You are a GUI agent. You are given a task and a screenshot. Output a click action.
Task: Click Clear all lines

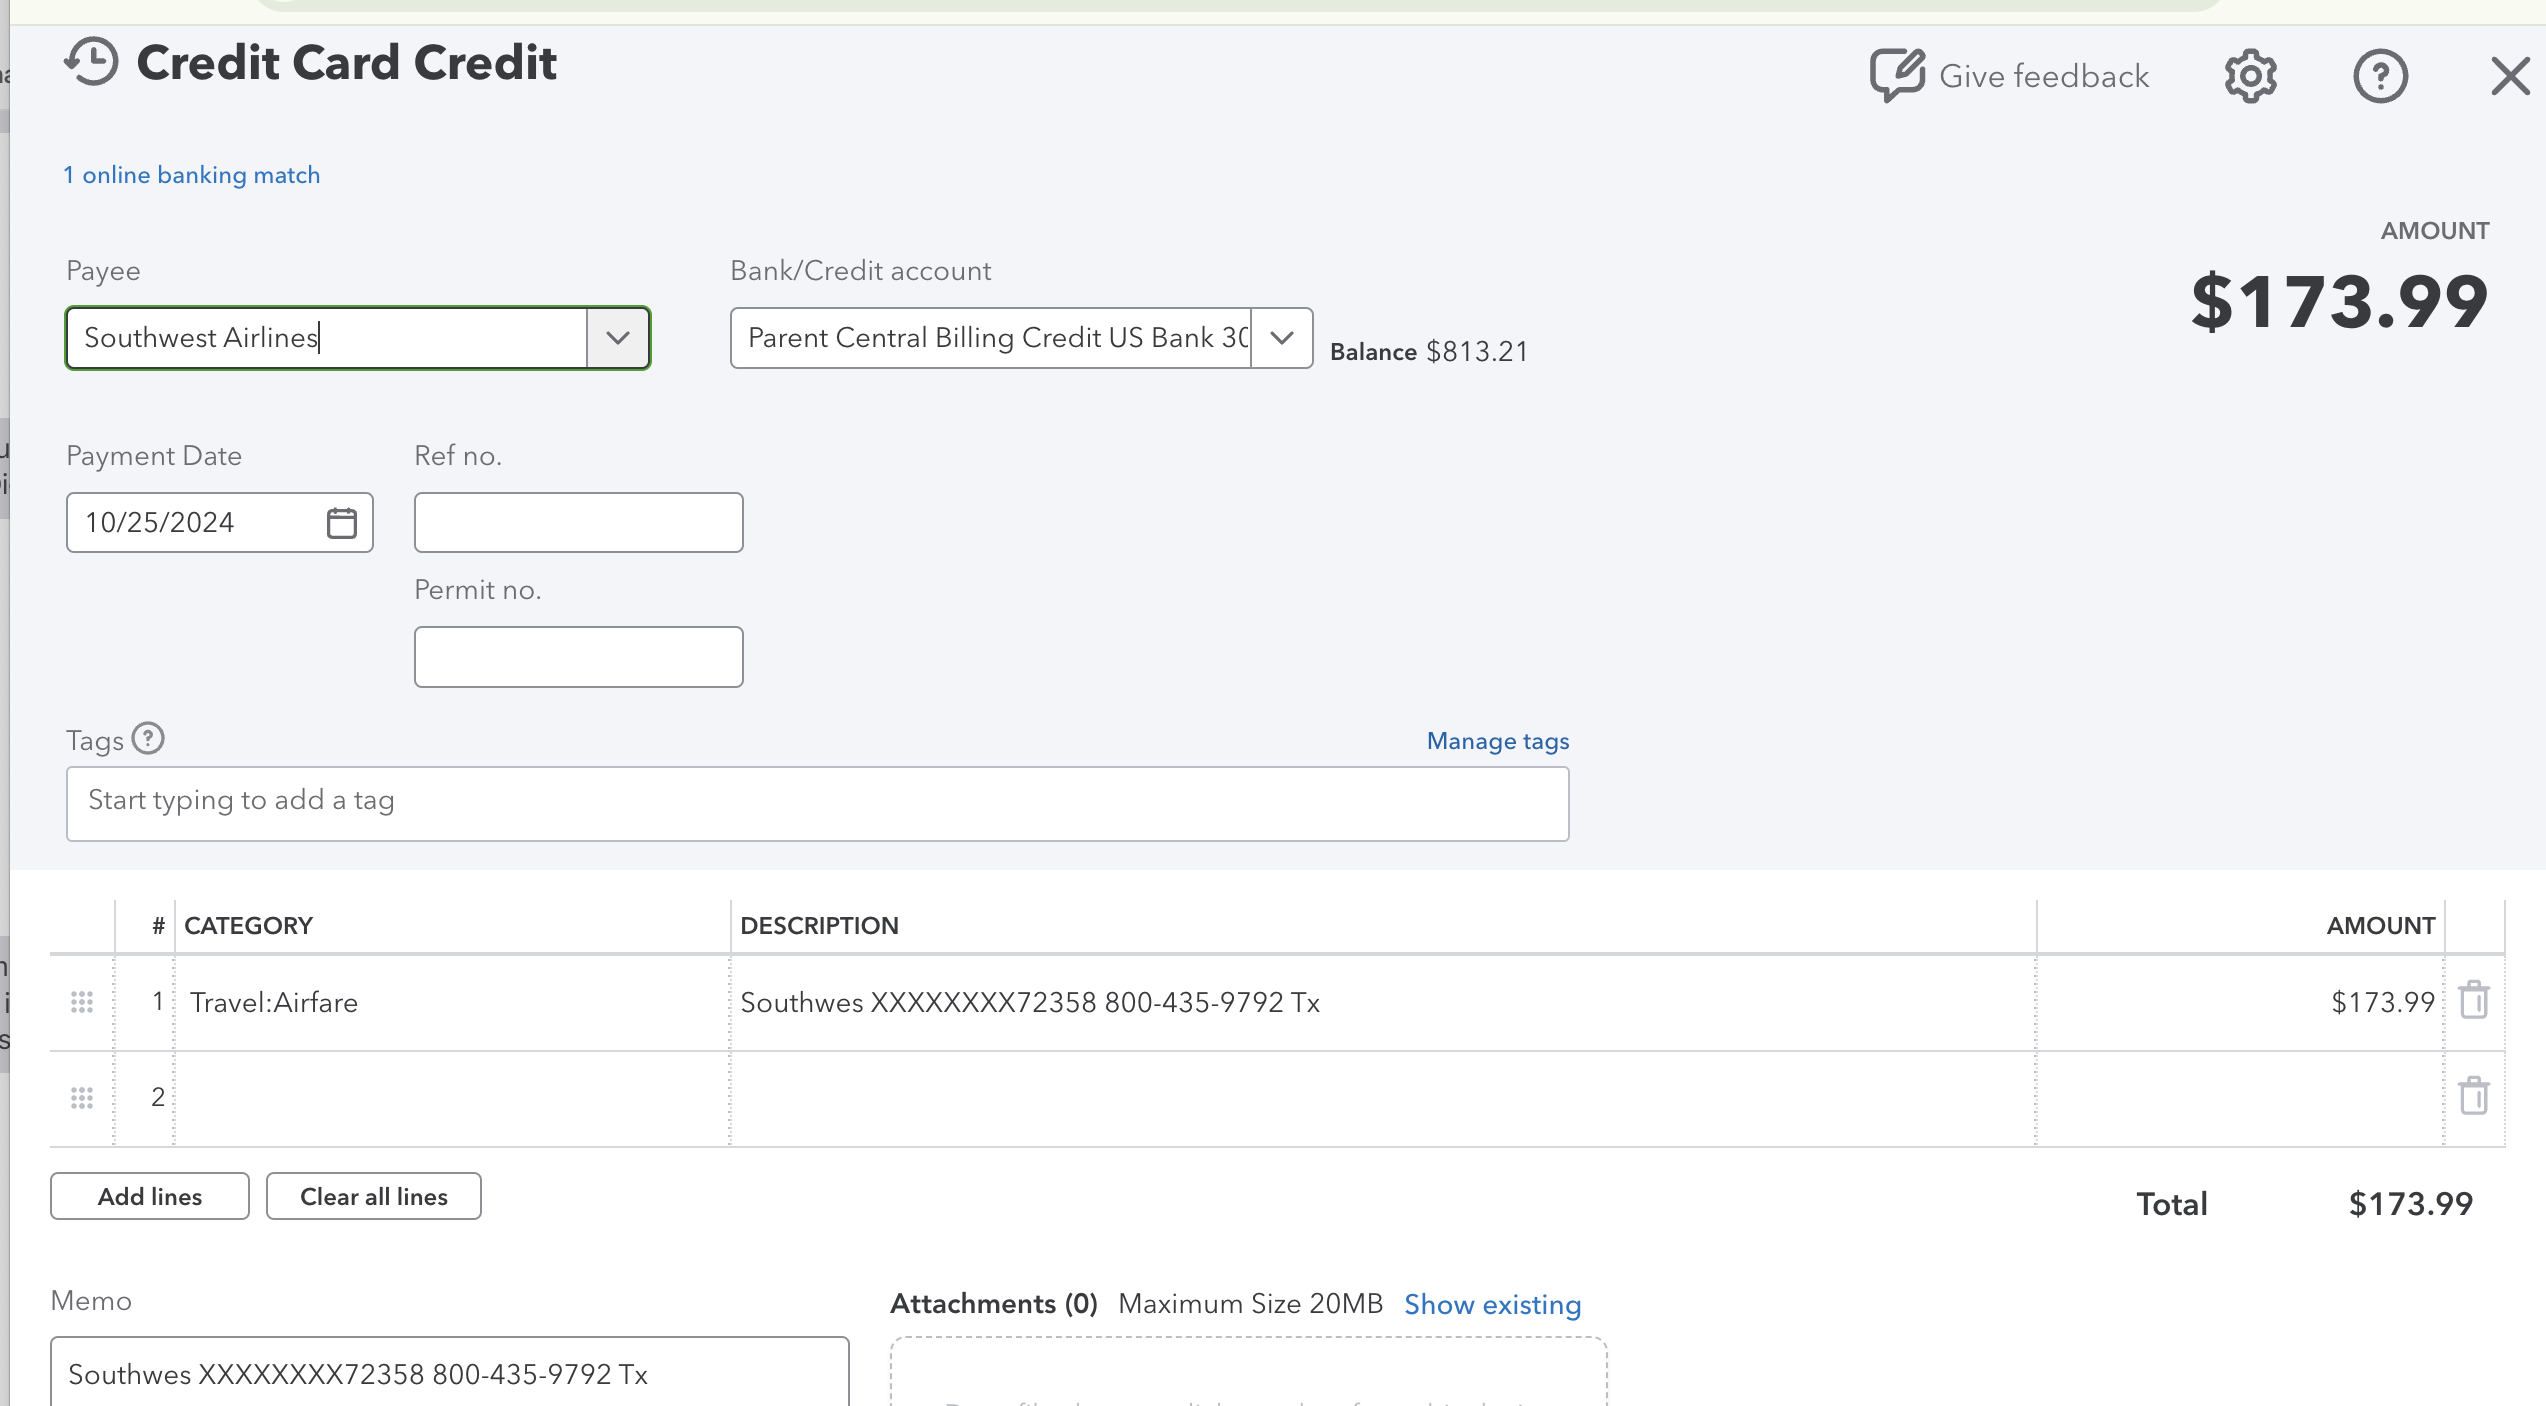(x=373, y=1196)
